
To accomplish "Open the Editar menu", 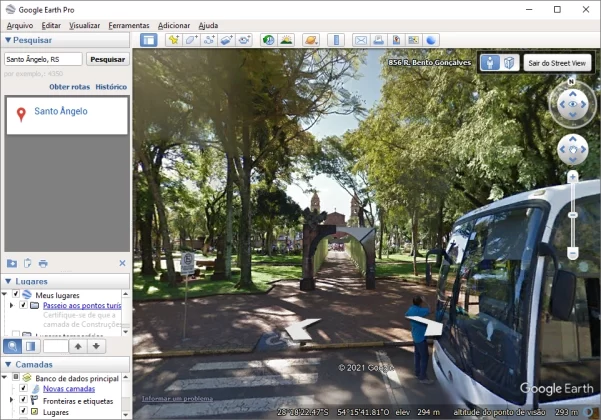I will (x=51, y=25).
